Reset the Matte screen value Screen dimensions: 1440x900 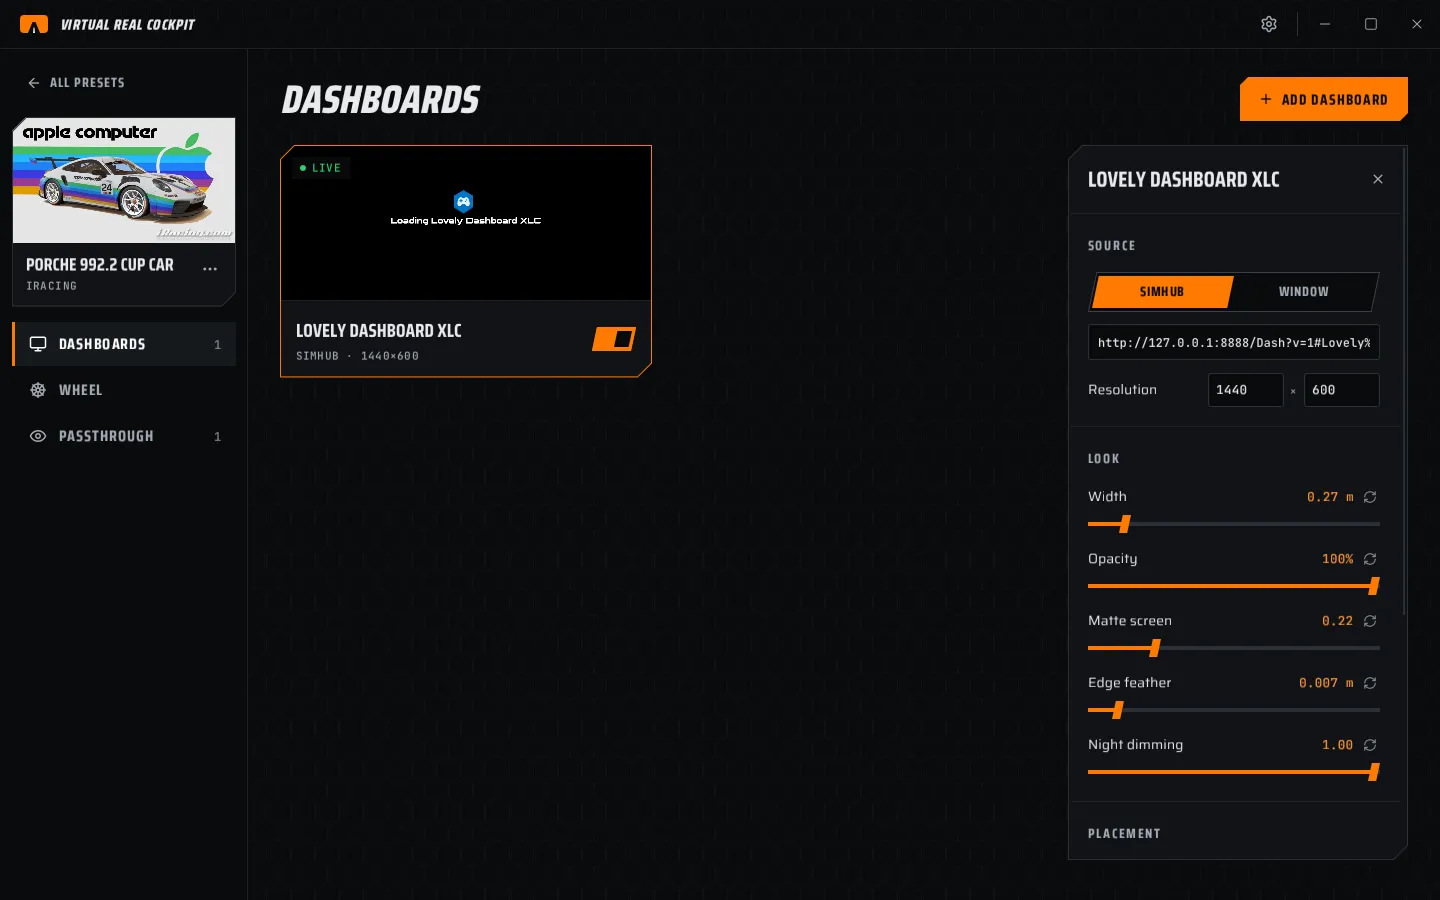click(x=1370, y=621)
